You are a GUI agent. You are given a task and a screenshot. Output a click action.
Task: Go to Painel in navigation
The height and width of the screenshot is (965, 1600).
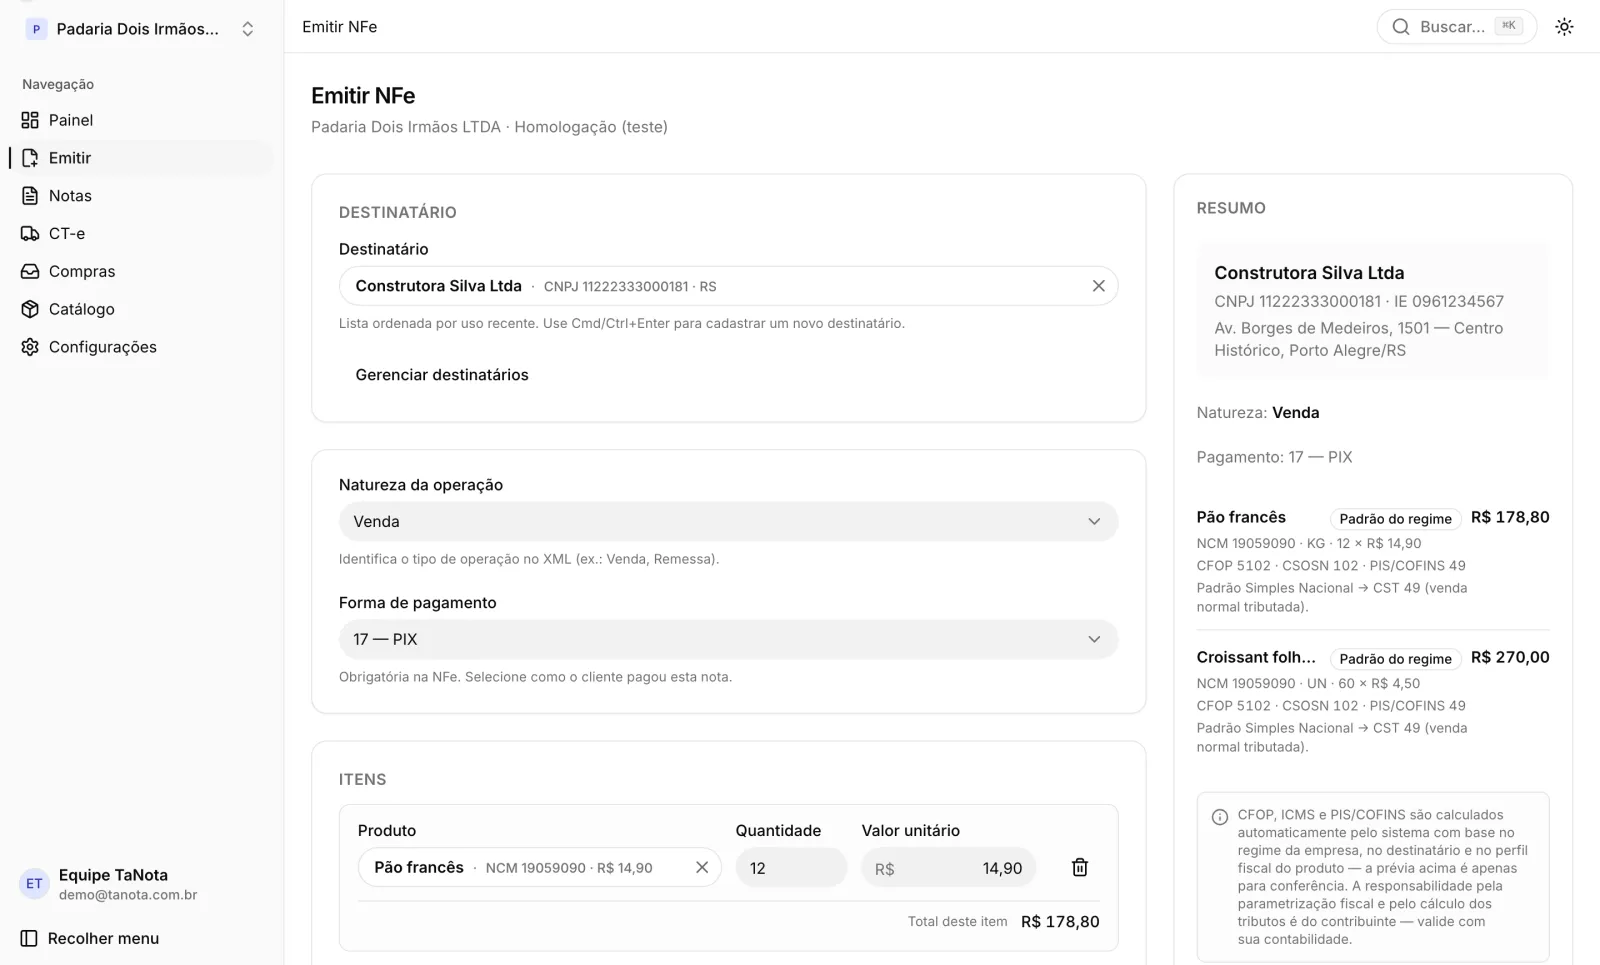point(141,120)
